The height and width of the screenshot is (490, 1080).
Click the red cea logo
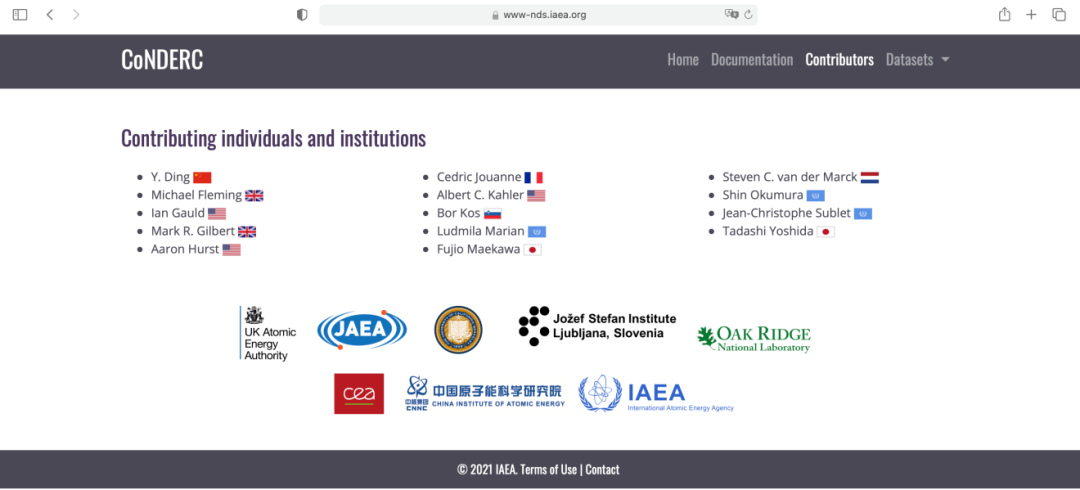[359, 394]
